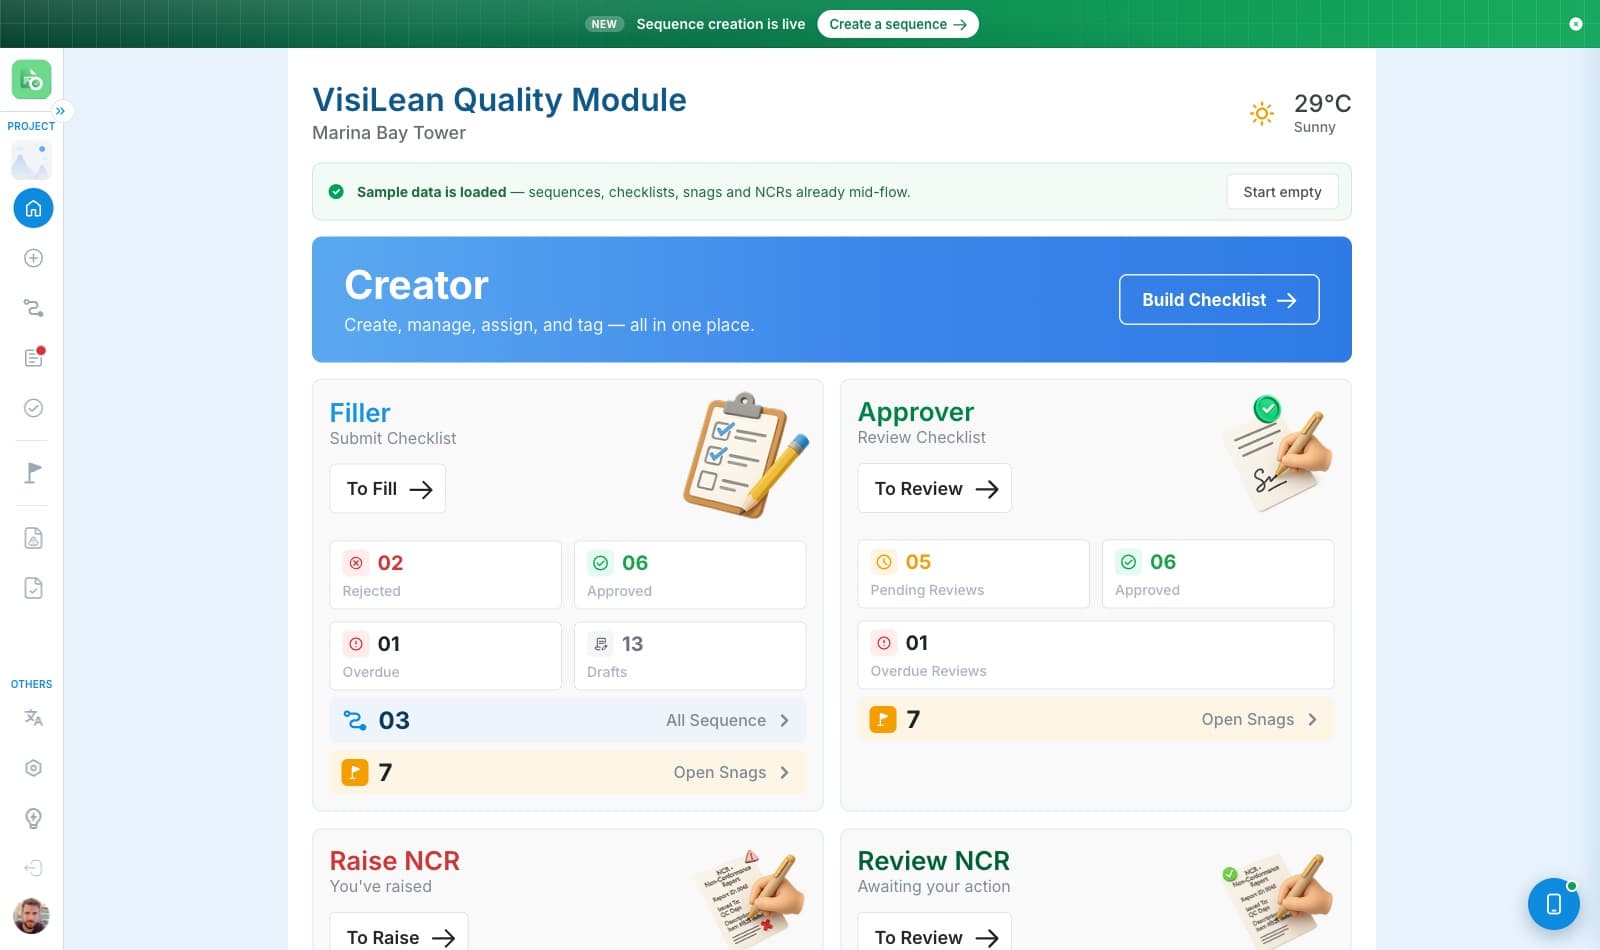Expand All Sequence row chevron

(x=784, y=721)
